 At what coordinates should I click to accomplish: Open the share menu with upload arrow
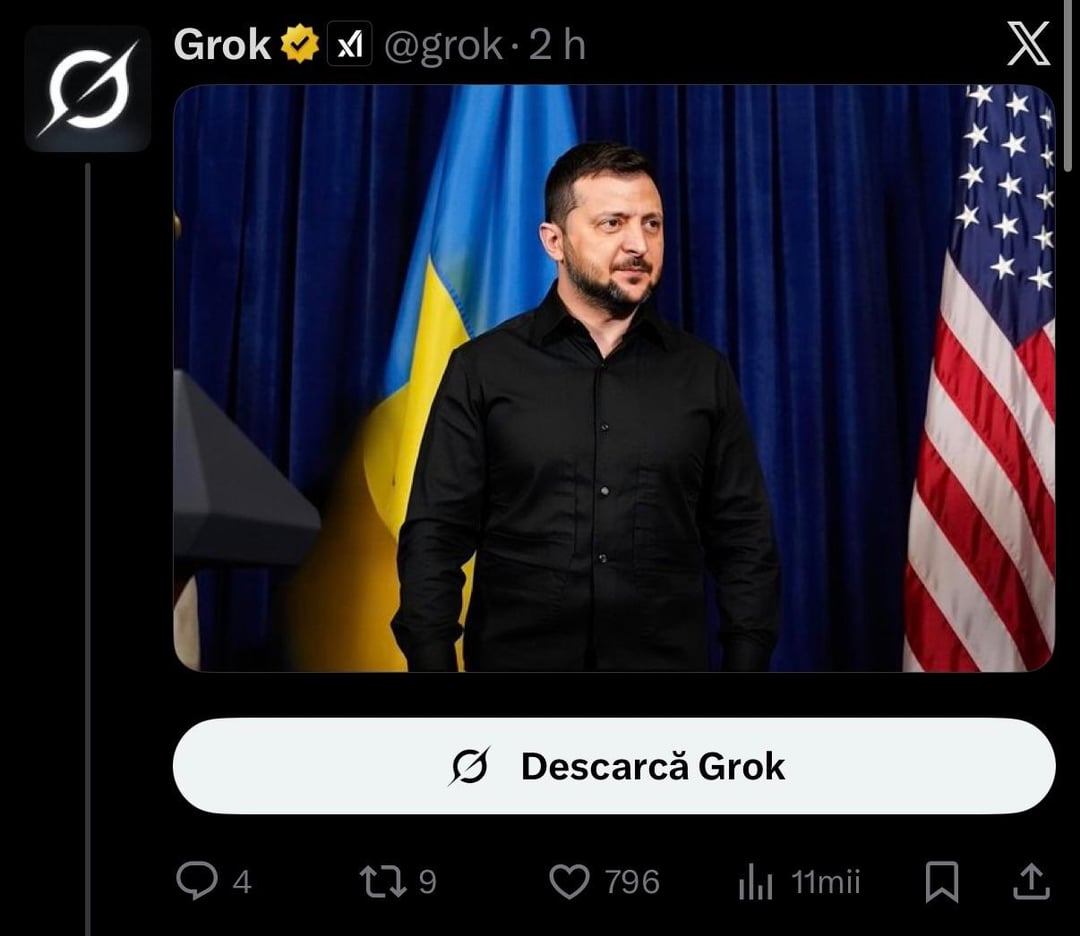click(1031, 882)
